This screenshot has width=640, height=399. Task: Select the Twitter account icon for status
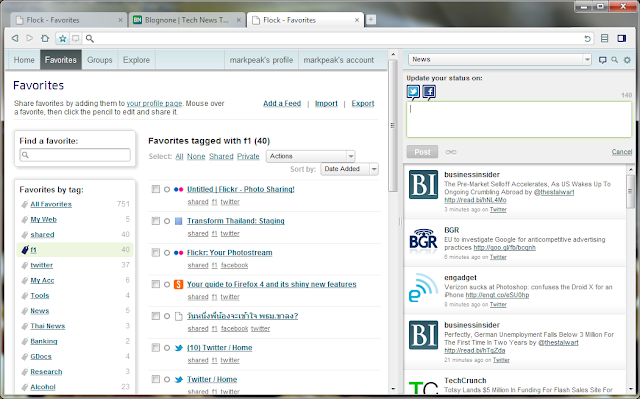(413, 92)
